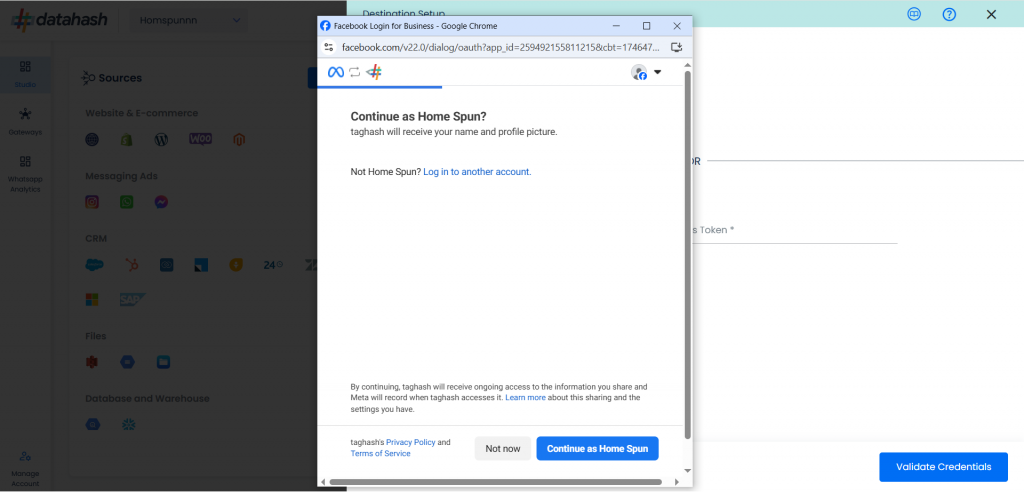Click the 'Continue as Home Spun?' heading
The width and height of the screenshot is (1024, 493).
coord(419,117)
